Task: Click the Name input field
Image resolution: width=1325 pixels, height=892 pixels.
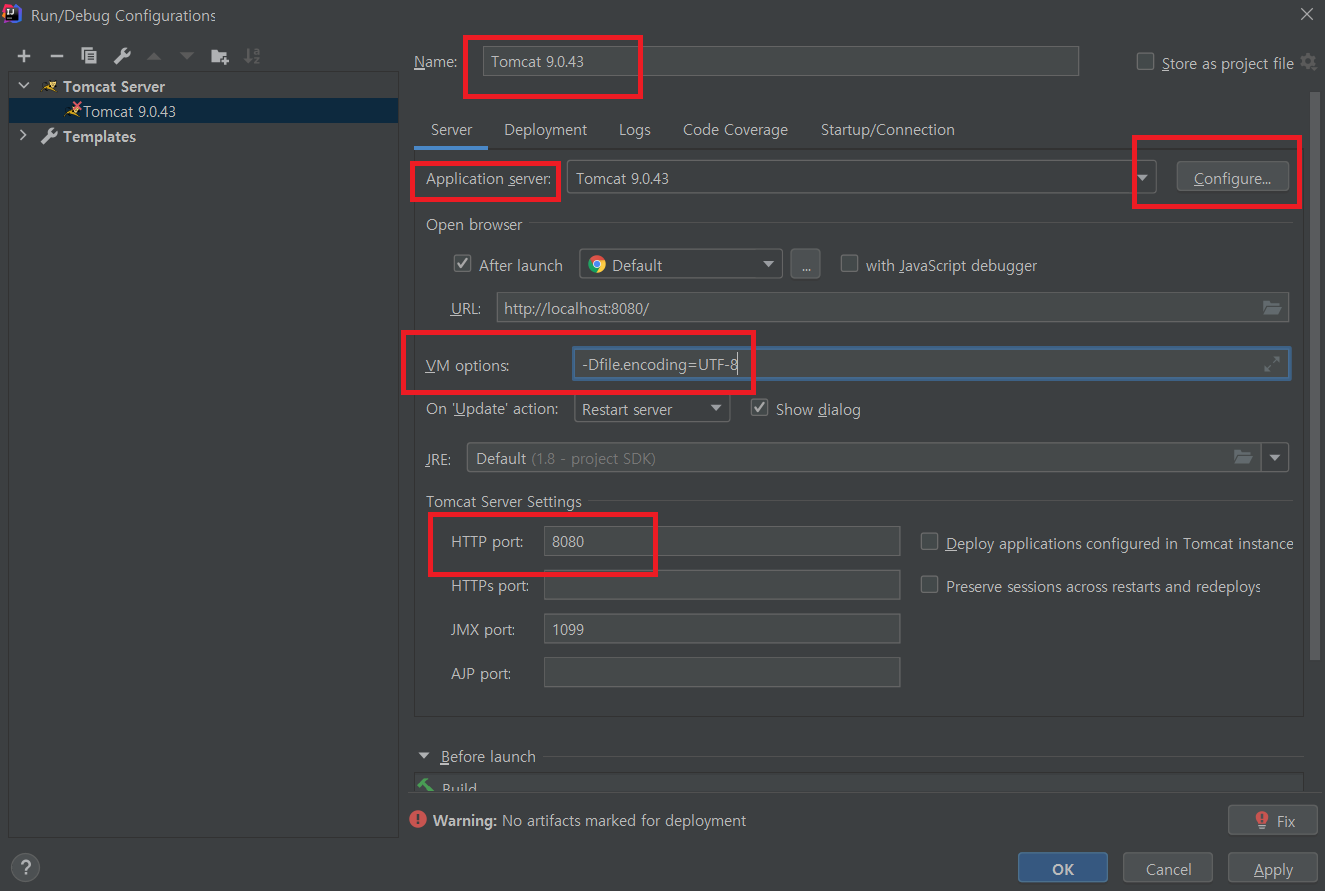Action: click(x=780, y=61)
